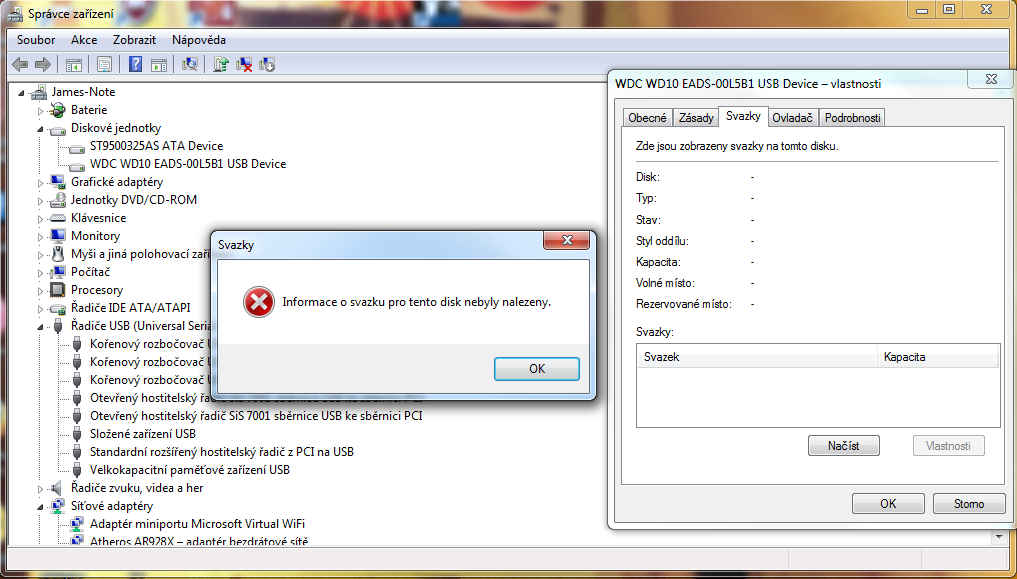
Task: Click the disable device down-arrow toolbar icon
Action: pyautogui.click(x=267, y=64)
